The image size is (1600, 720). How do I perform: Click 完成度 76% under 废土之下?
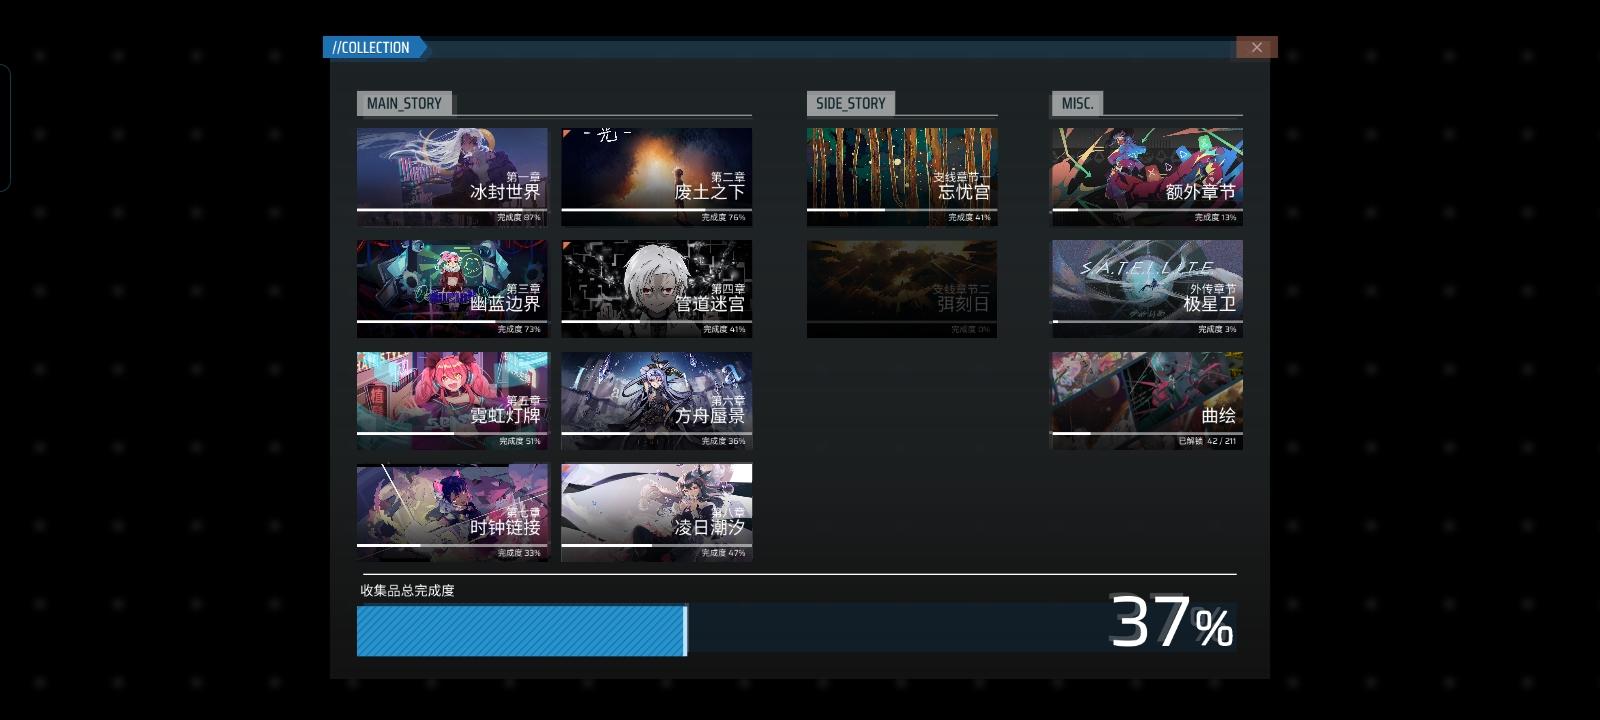point(723,217)
